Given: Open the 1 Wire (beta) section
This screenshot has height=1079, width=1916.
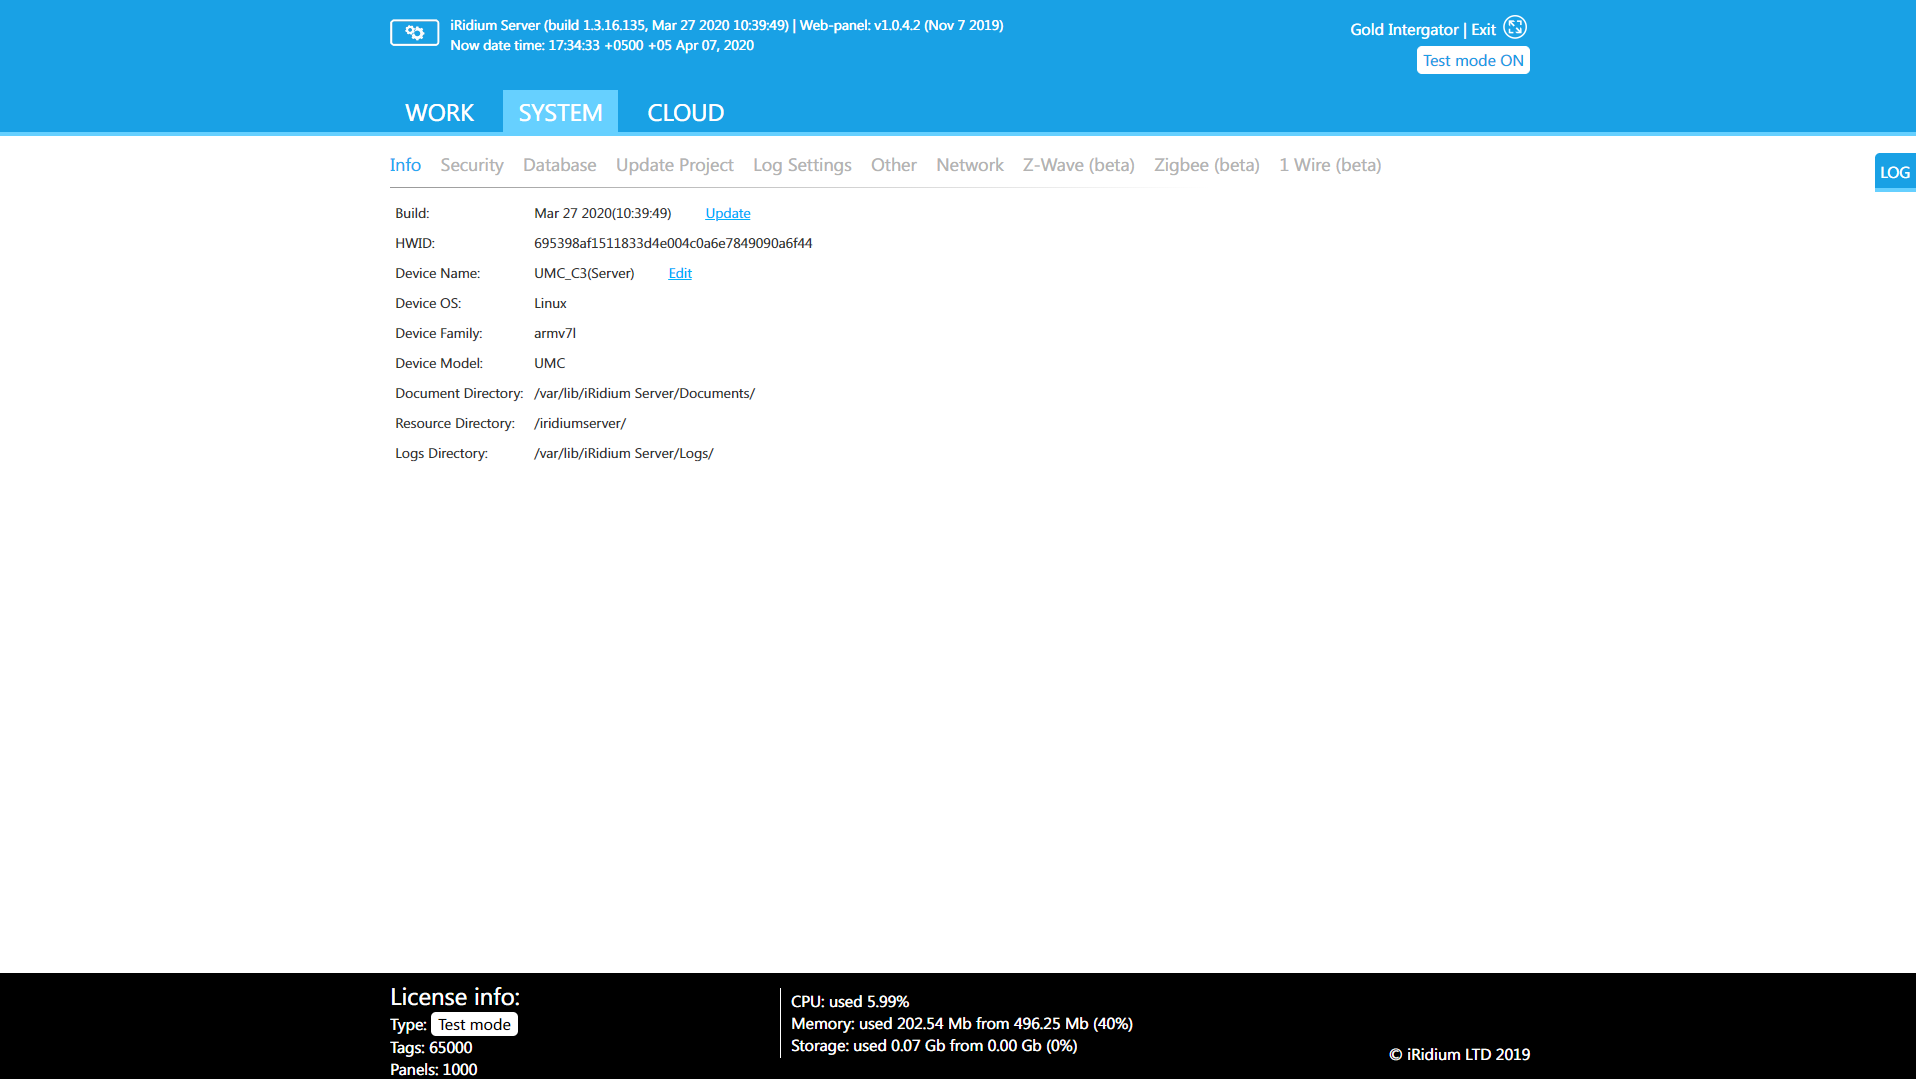Looking at the screenshot, I should 1329,165.
